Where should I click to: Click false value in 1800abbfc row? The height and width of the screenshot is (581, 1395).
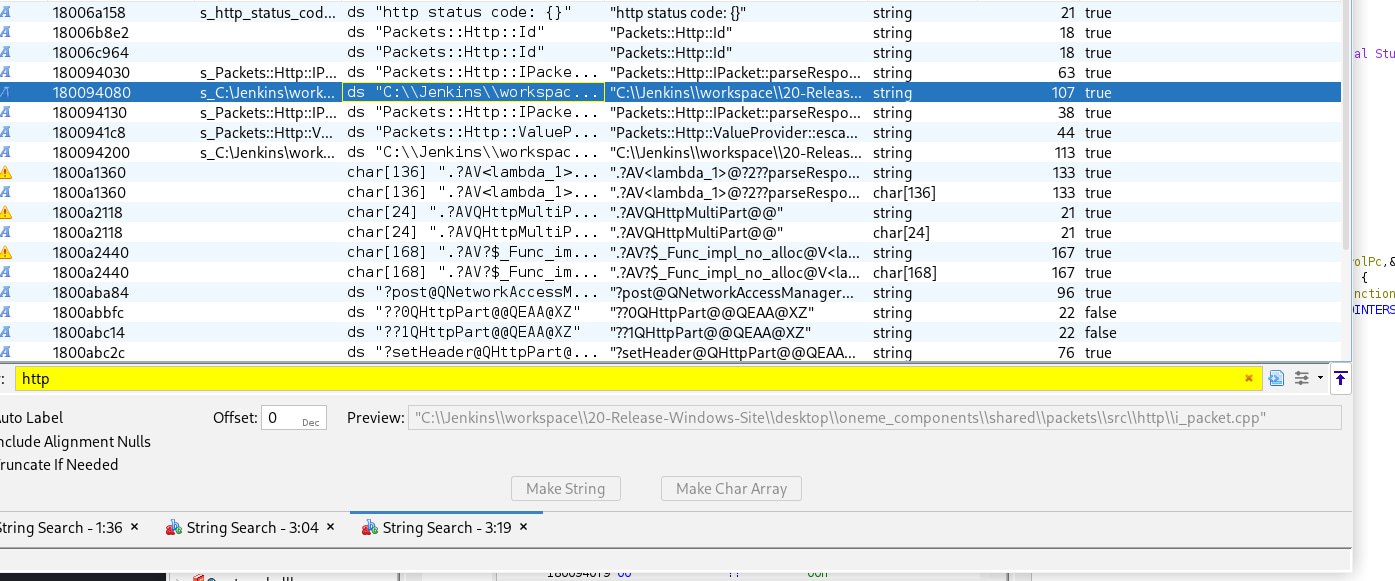point(1101,313)
